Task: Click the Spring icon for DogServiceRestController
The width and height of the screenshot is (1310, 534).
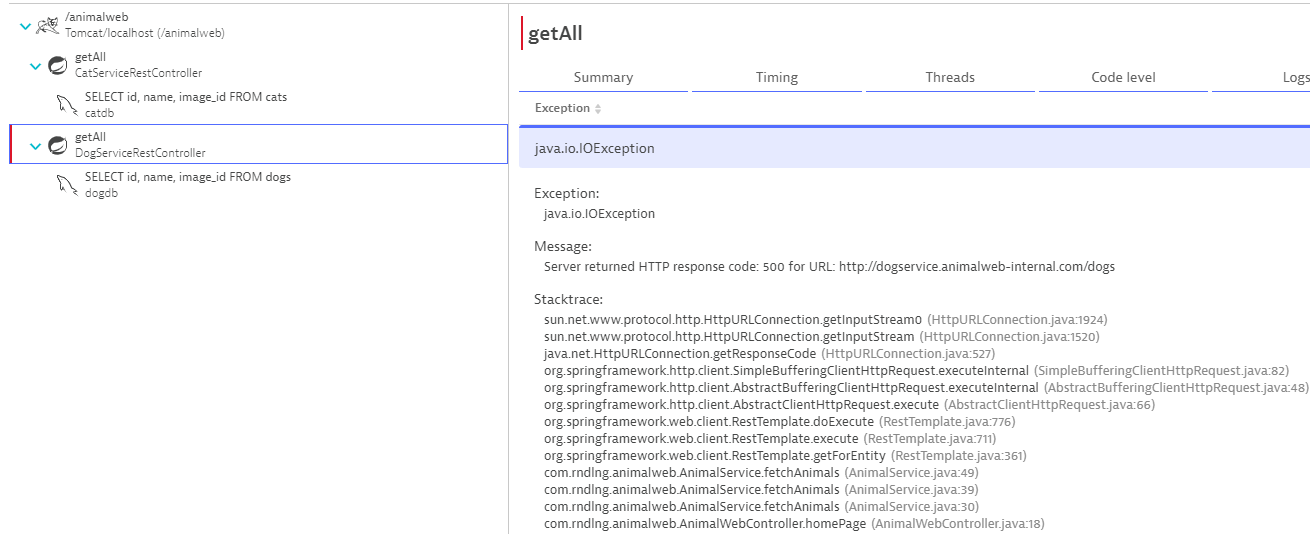Action: 58,145
